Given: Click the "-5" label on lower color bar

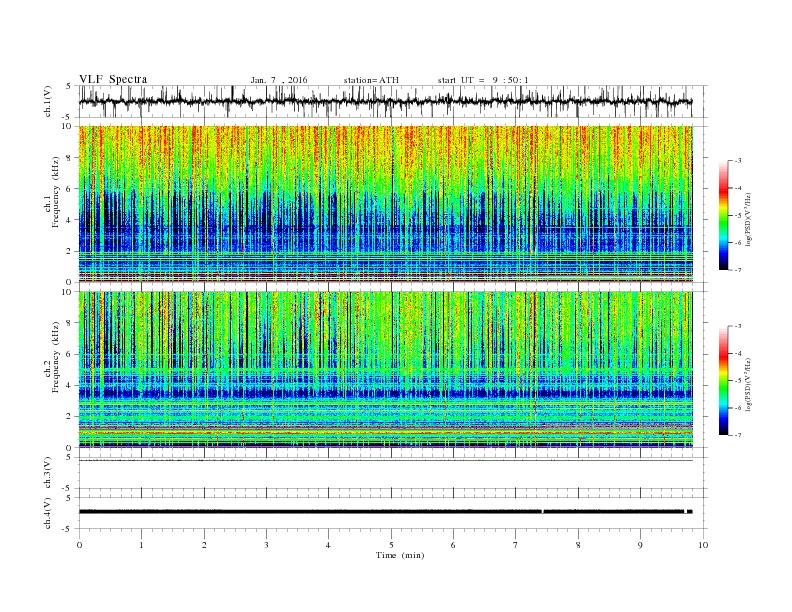Looking at the screenshot, I should click(738, 381).
